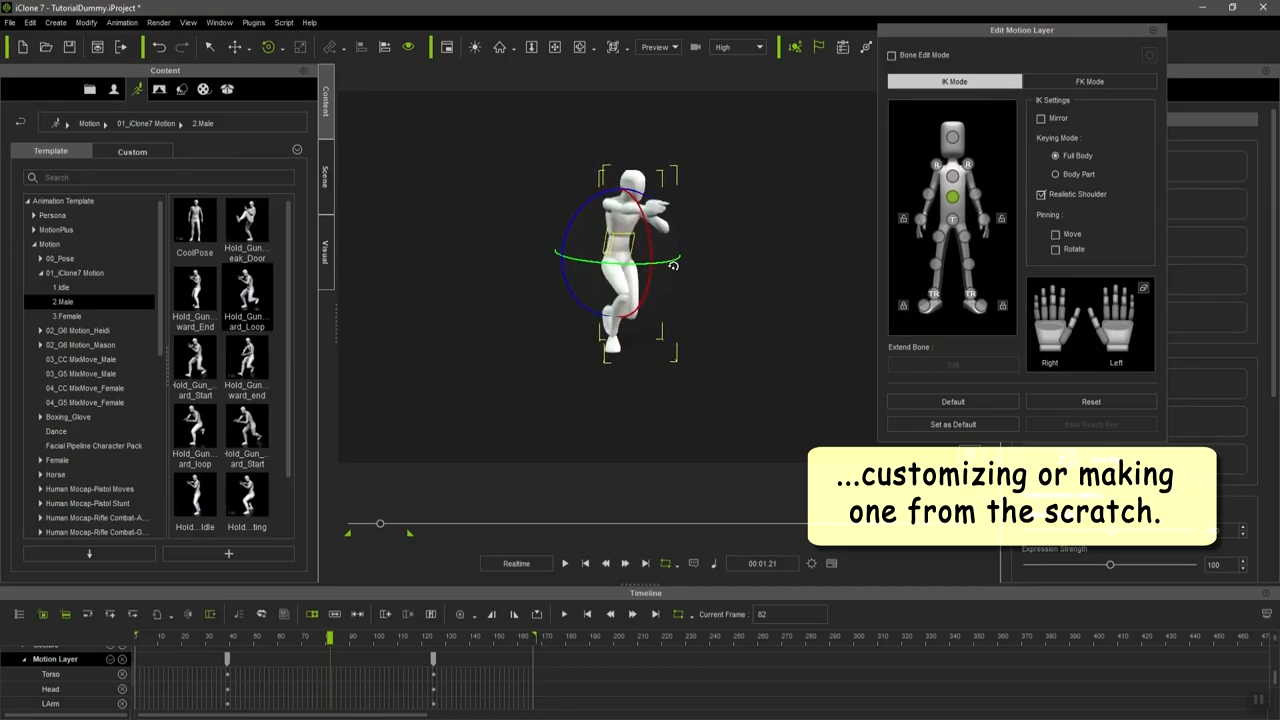Select the Scene category icon in Content
This screenshot has width=1280, height=720.
click(x=159, y=89)
